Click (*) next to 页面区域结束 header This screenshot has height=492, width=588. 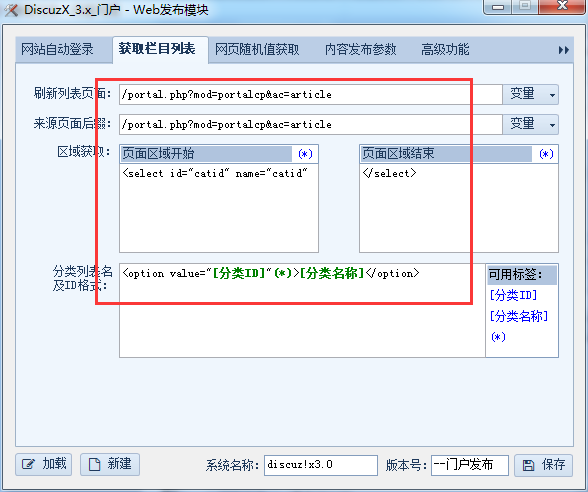pyautogui.click(x=546, y=154)
